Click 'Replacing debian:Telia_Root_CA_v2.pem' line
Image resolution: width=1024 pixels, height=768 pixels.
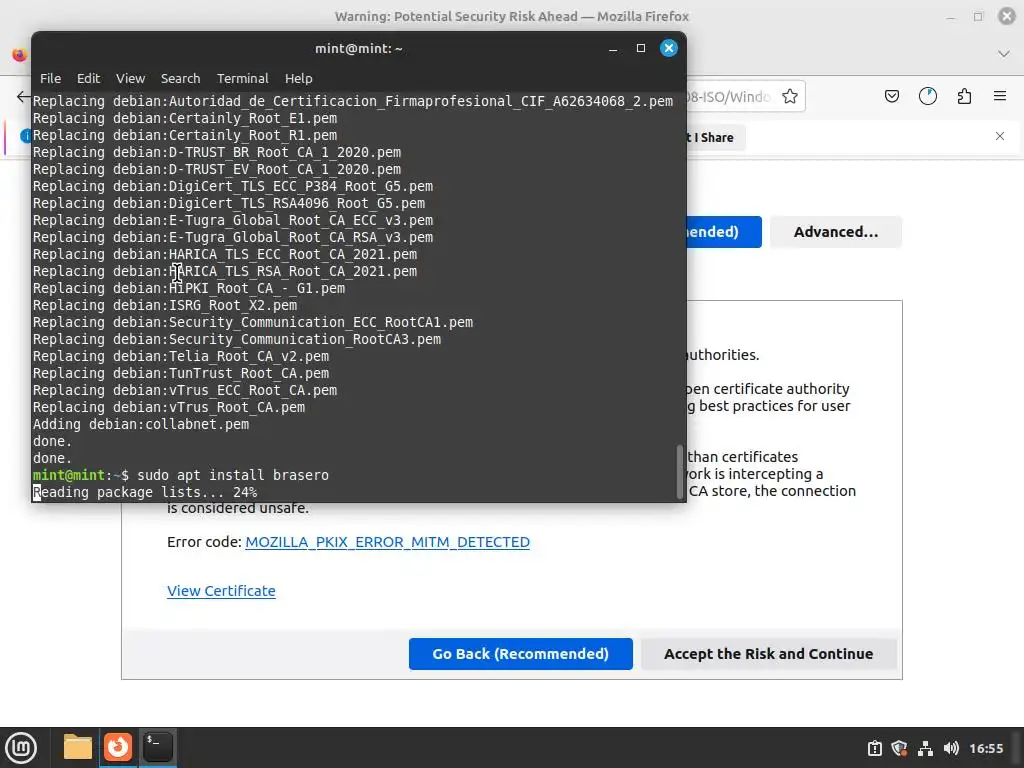pos(181,356)
